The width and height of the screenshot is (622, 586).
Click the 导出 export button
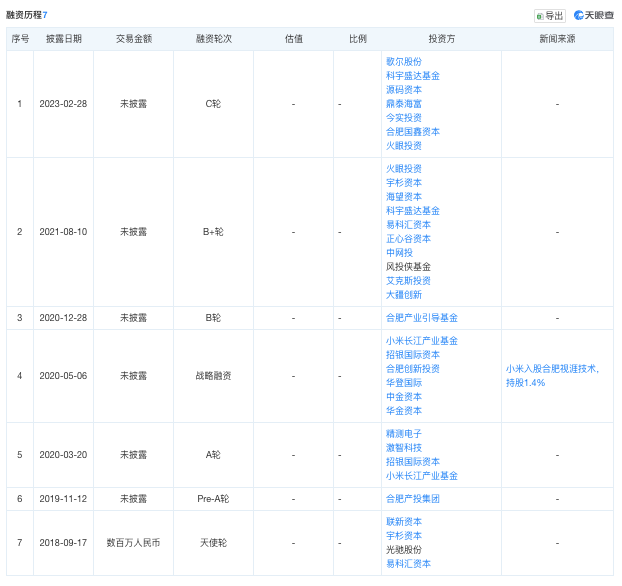click(550, 15)
